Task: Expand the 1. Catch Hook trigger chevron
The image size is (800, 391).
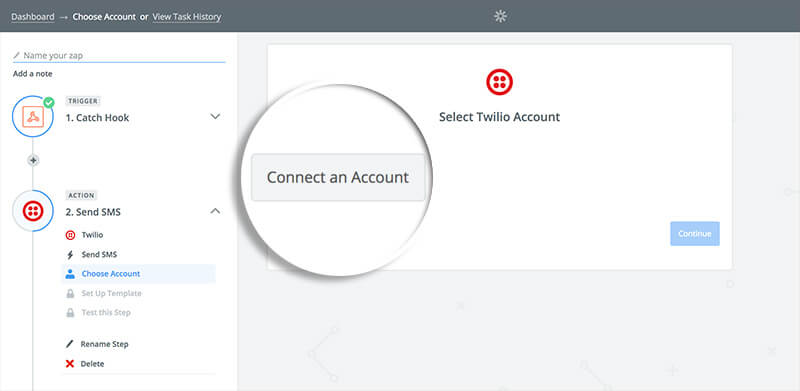Action: (x=215, y=117)
